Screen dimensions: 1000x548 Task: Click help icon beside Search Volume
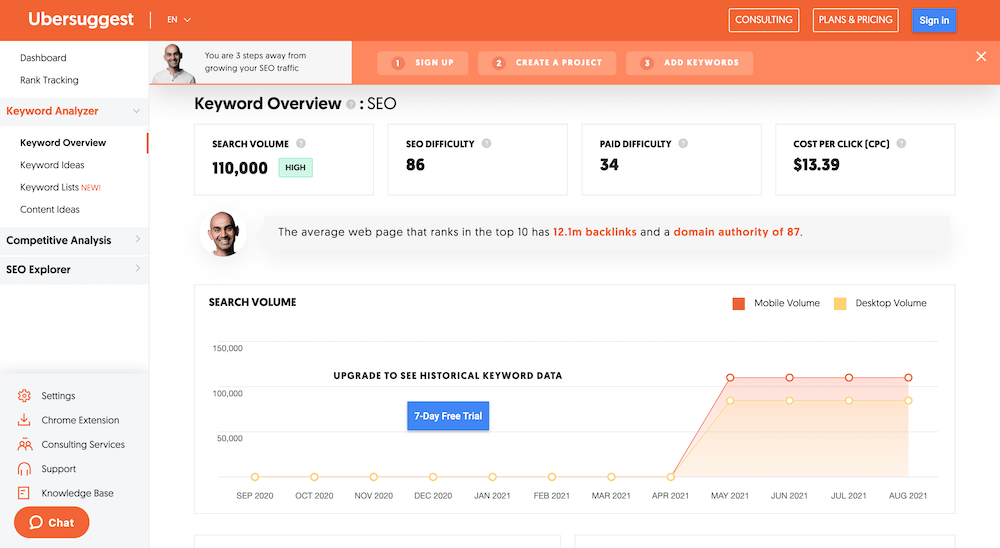[x=301, y=144]
